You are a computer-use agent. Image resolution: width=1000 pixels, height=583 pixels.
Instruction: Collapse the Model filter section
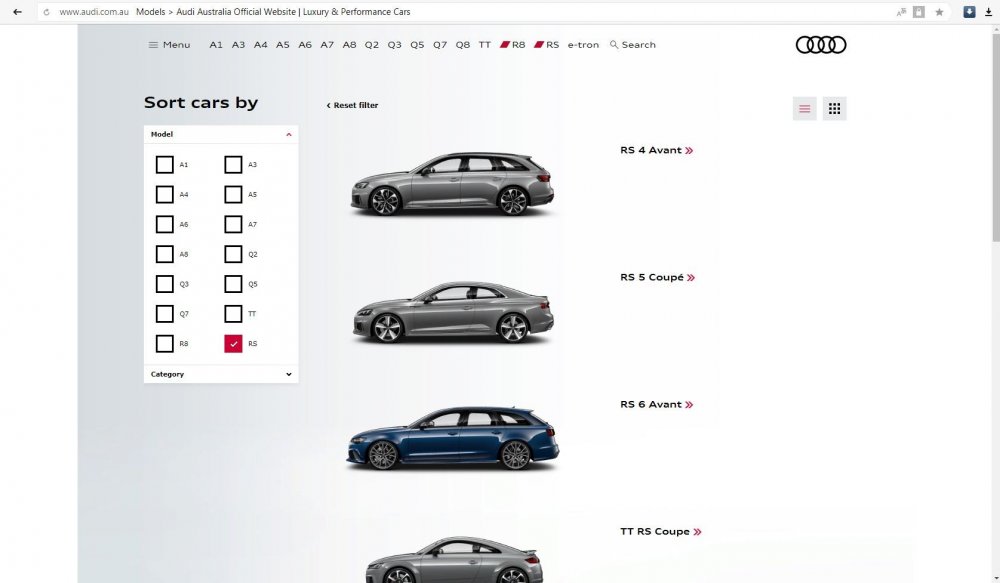coord(289,134)
